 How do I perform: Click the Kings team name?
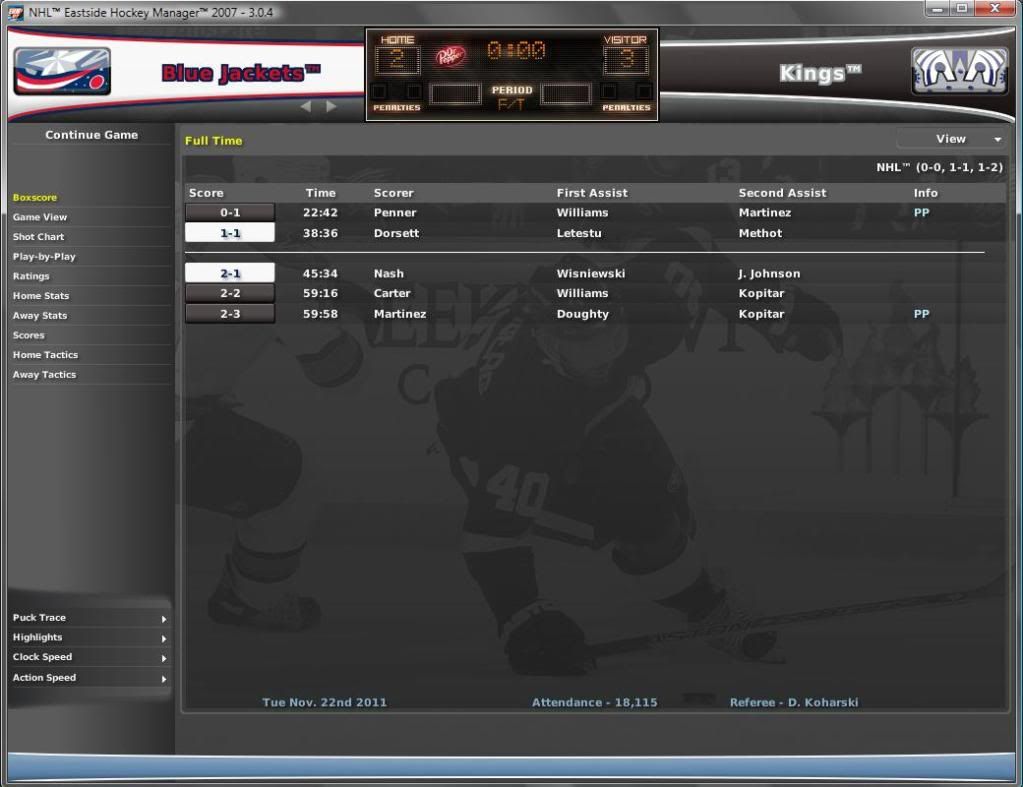(820, 73)
